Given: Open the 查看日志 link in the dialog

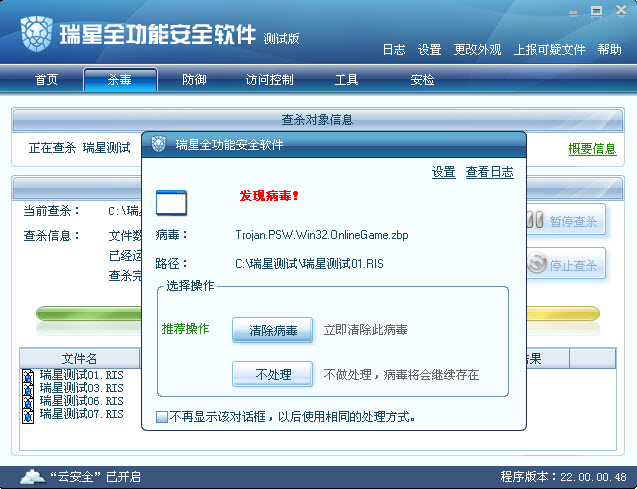Looking at the screenshot, I should [490, 172].
